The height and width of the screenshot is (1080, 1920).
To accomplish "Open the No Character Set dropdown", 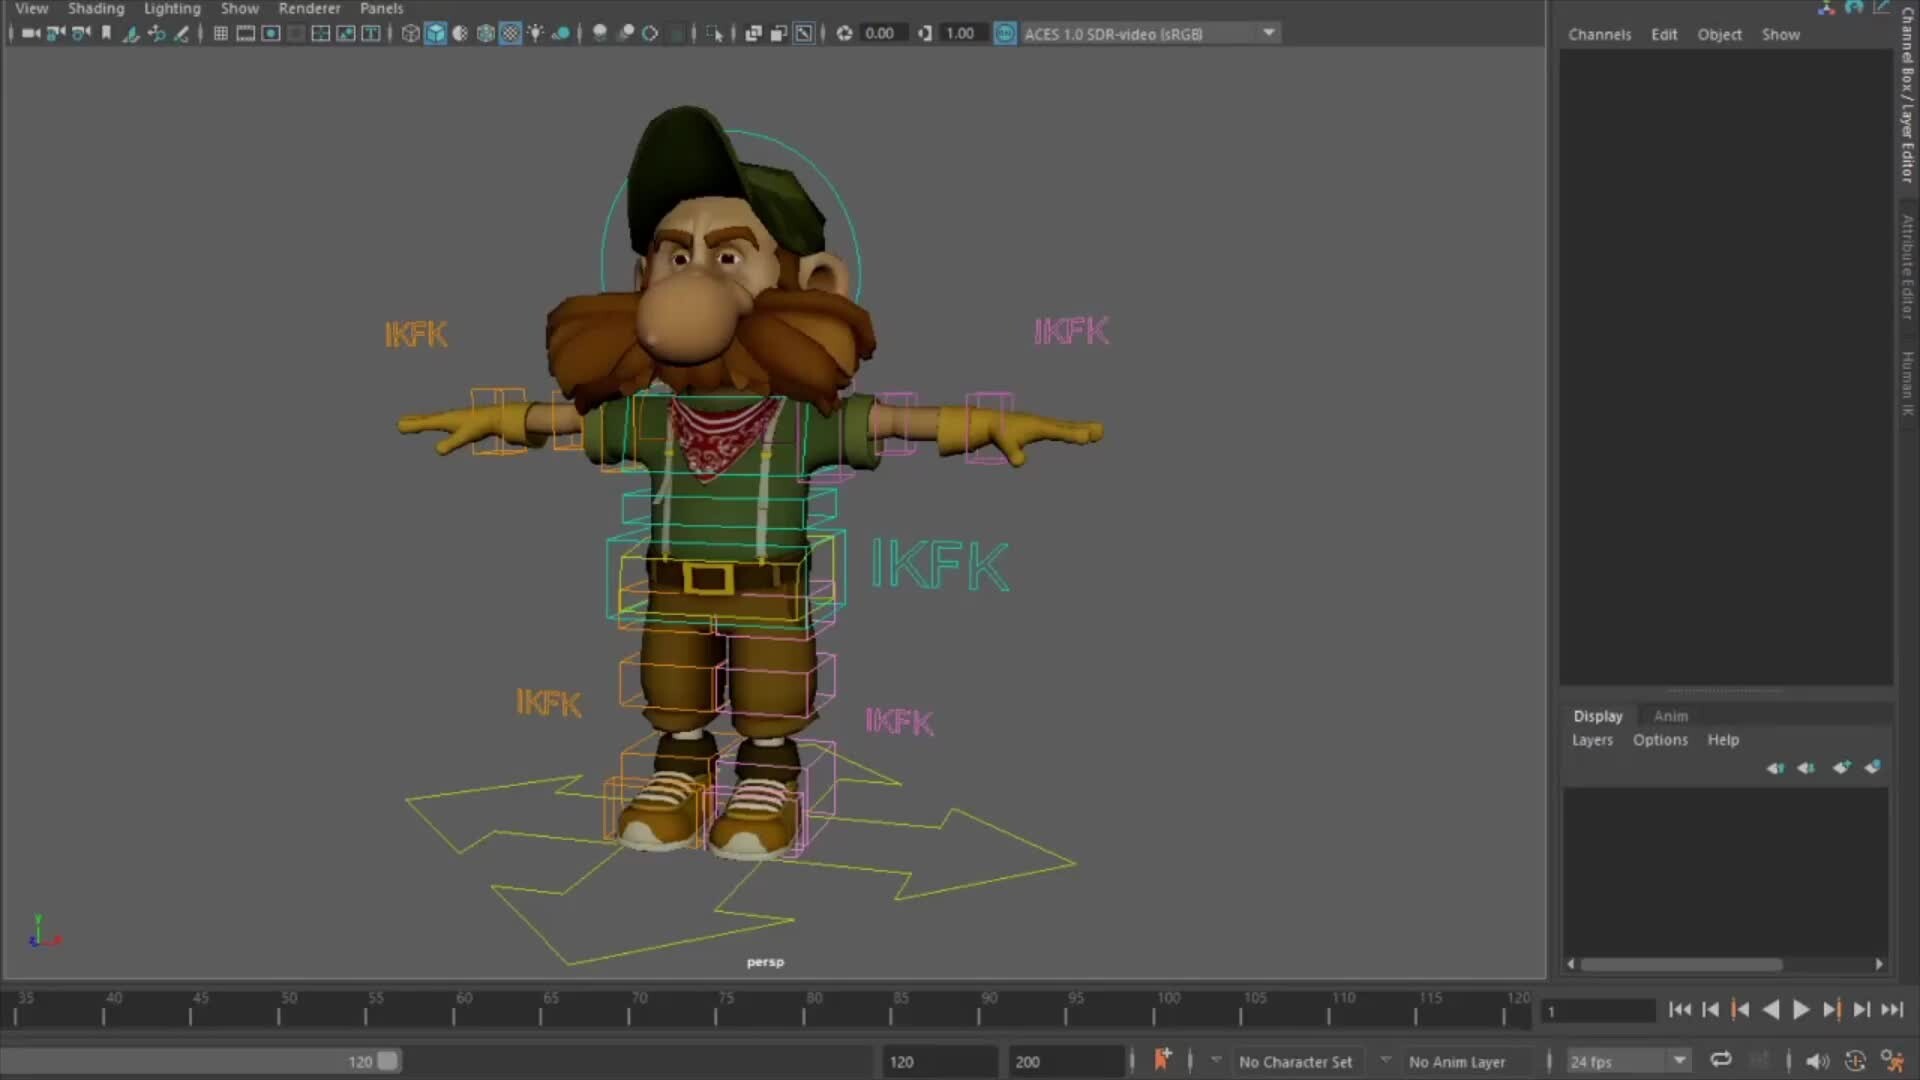I will [1297, 1061].
